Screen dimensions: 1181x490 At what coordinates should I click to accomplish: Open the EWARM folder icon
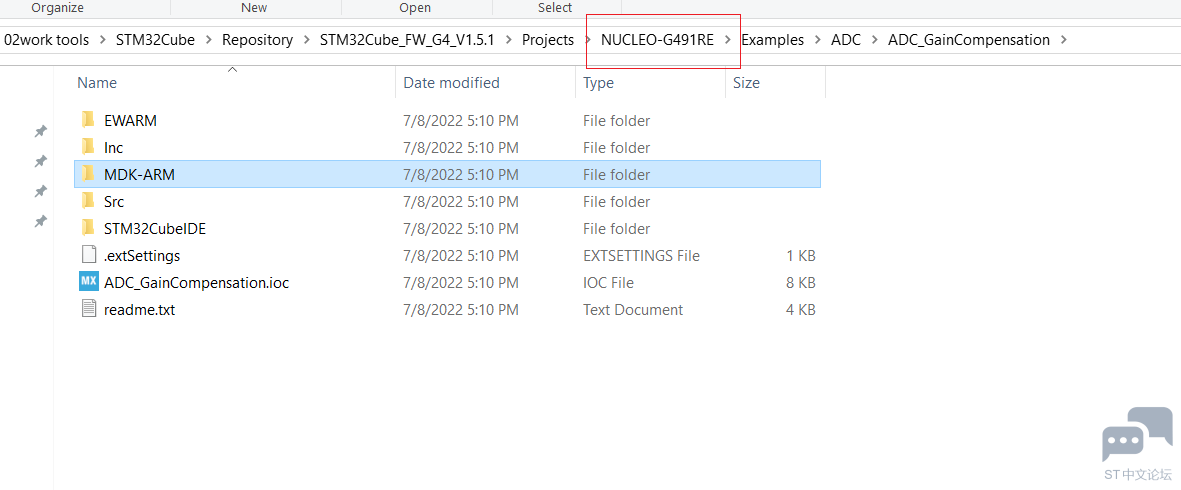point(89,120)
